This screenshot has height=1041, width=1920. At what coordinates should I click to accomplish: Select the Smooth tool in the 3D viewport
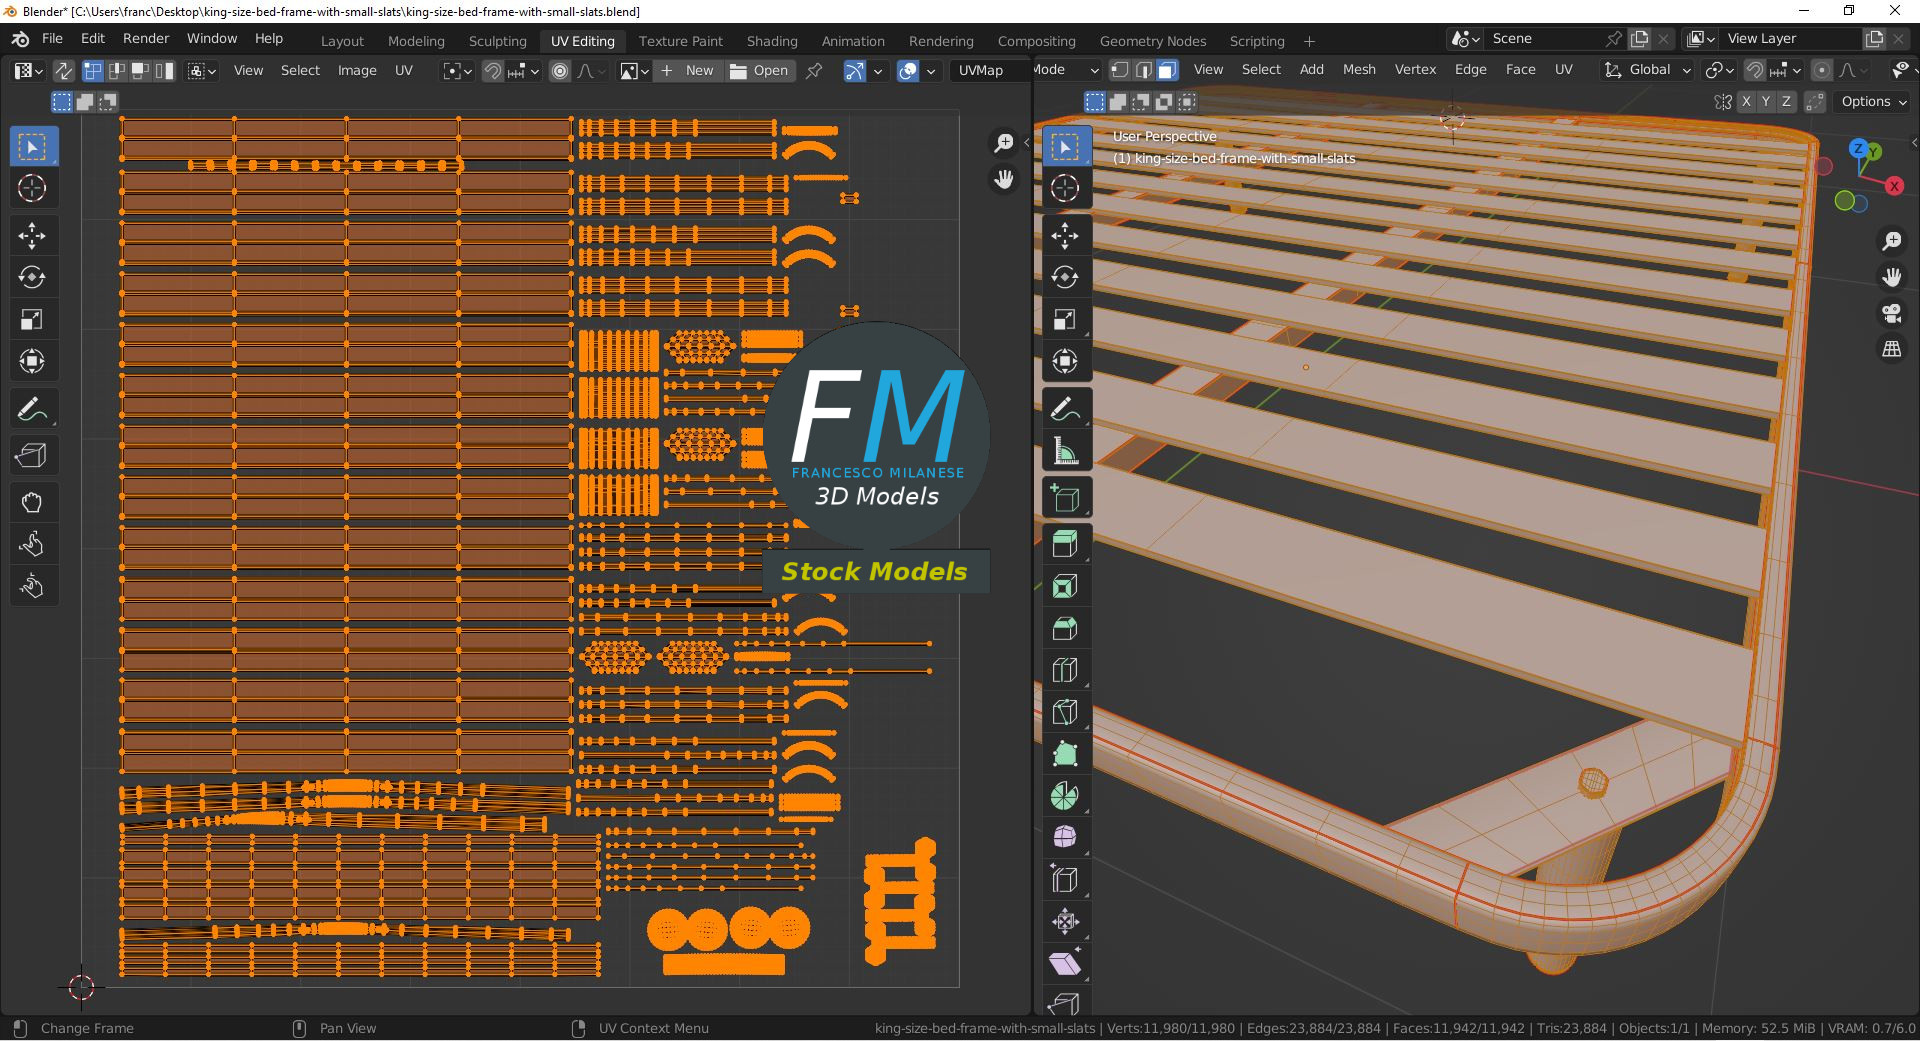click(x=1065, y=837)
